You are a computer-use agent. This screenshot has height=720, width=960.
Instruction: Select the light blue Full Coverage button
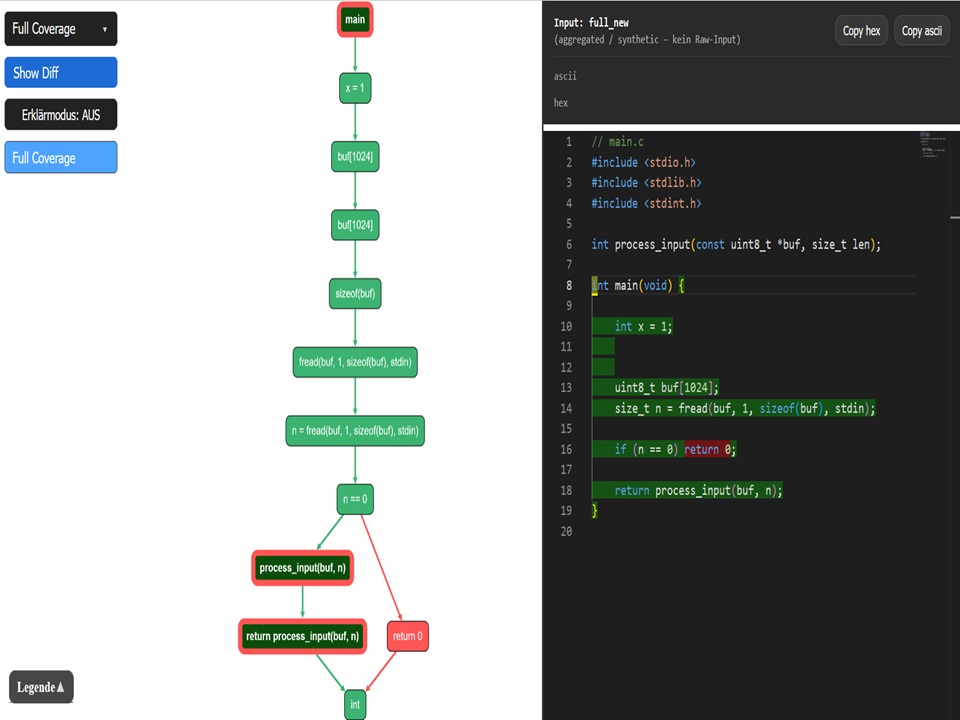tap(61, 157)
